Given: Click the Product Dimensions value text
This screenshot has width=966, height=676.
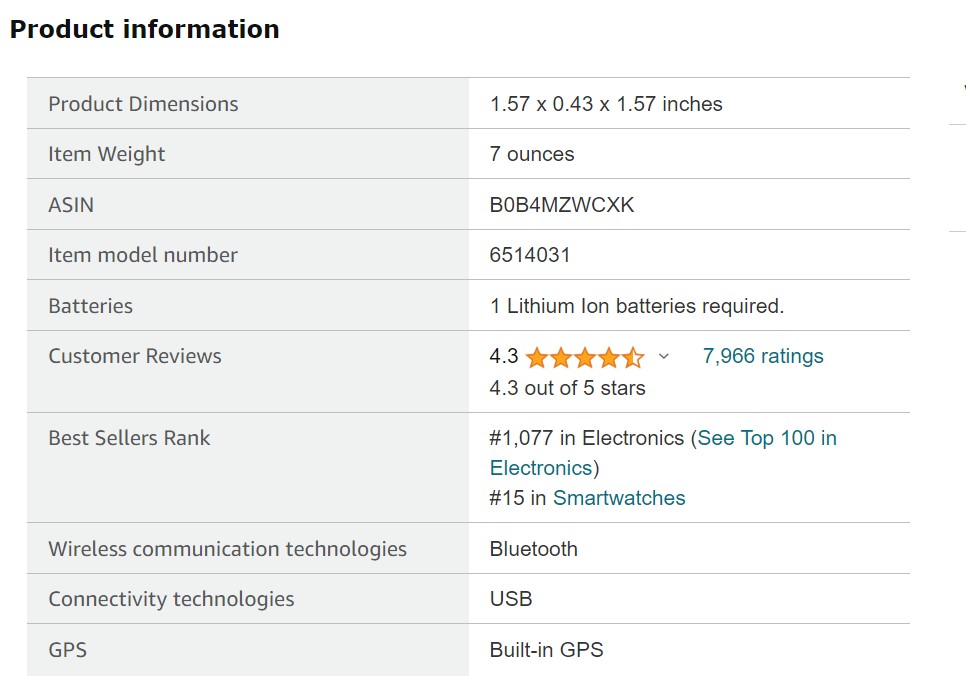Looking at the screenshot, I should click(x=606, y=104).
